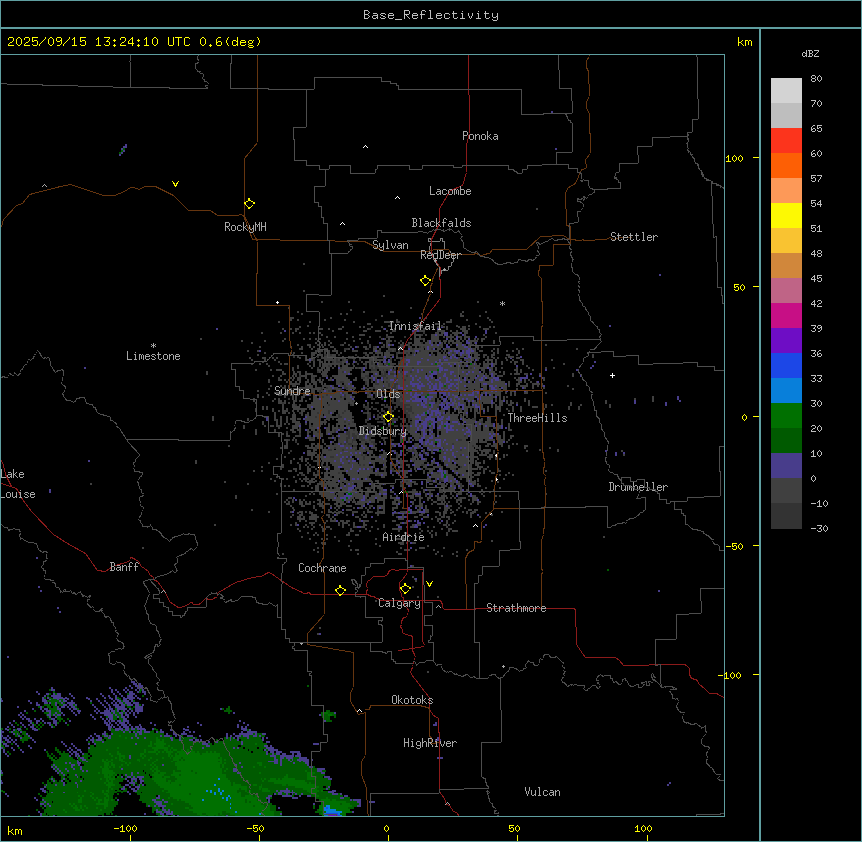Viewport: 862px width, 842px height.
Task: Pick the purple 36-39 dBZ legend swatch
Action: click(x=786, y=341)
